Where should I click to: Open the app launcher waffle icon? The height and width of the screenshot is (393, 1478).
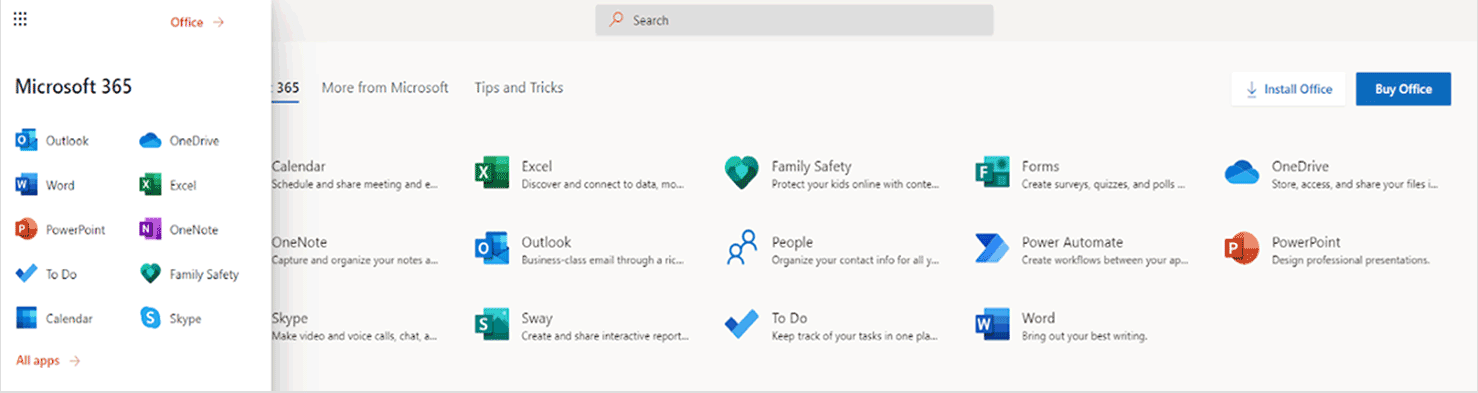point(20,19)
